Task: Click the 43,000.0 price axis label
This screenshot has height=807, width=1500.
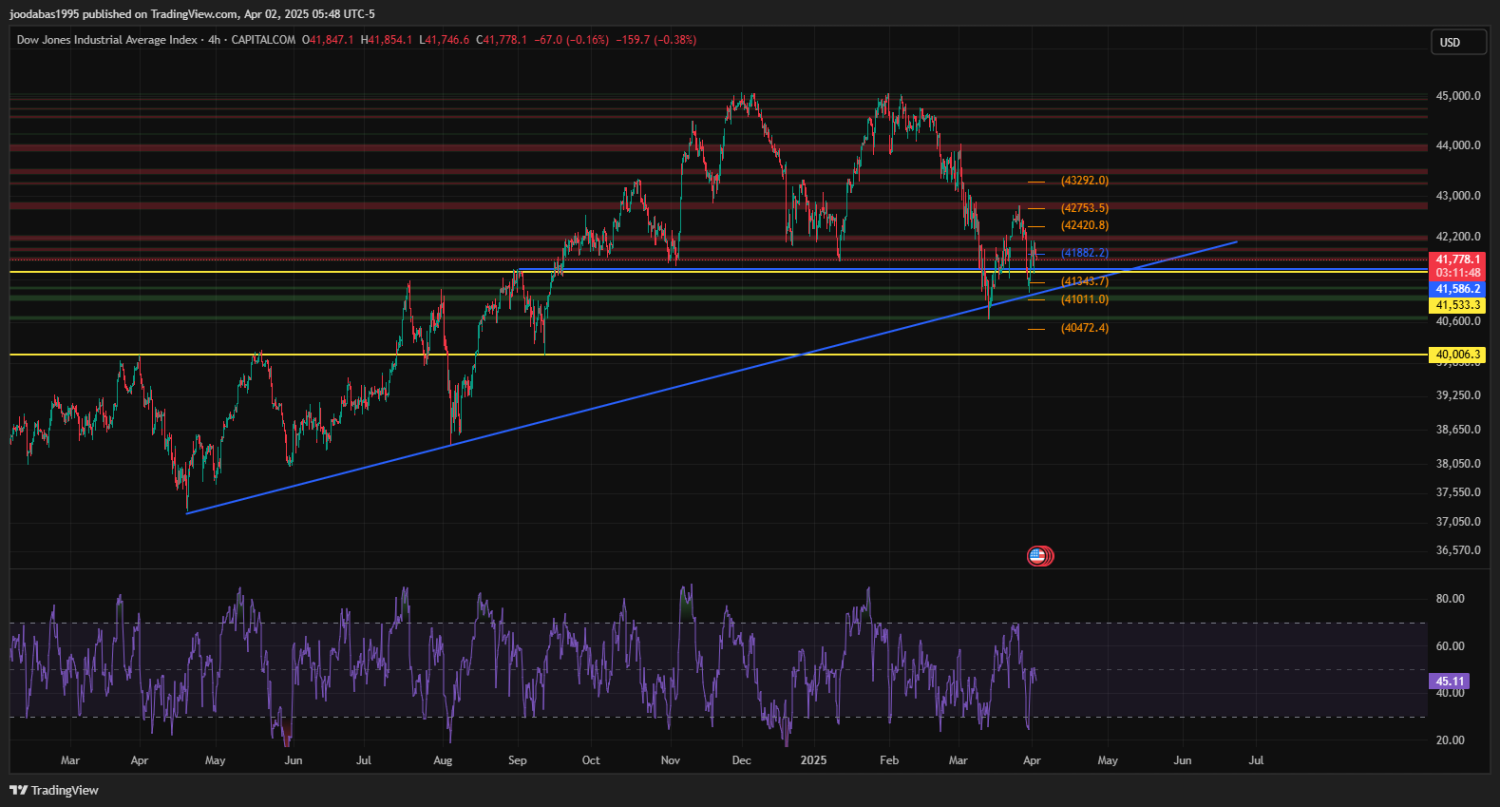Action: tap(1458, 195)
